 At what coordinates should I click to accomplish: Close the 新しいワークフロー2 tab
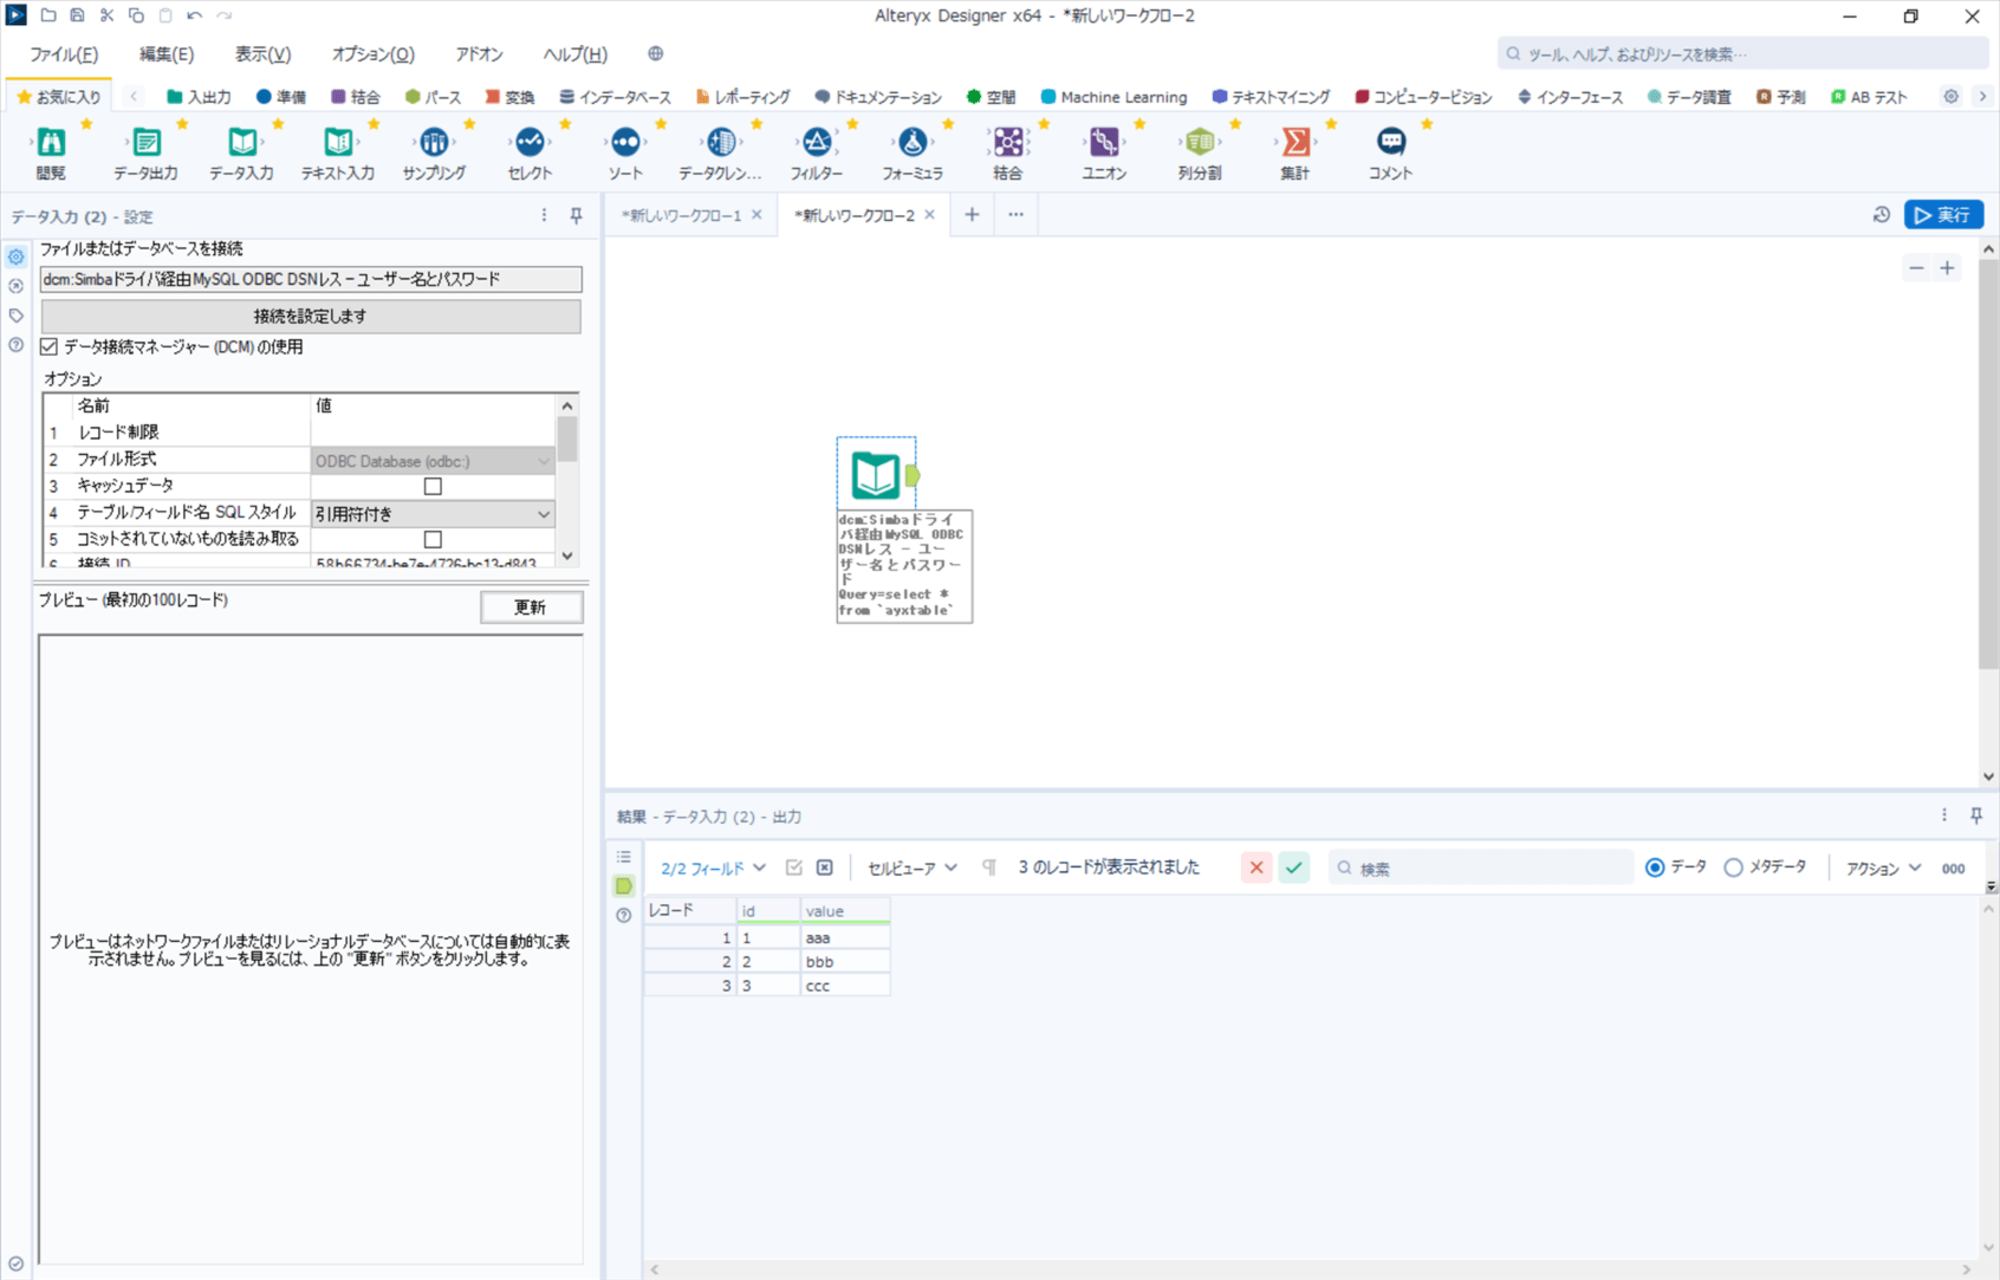[930, 215]
